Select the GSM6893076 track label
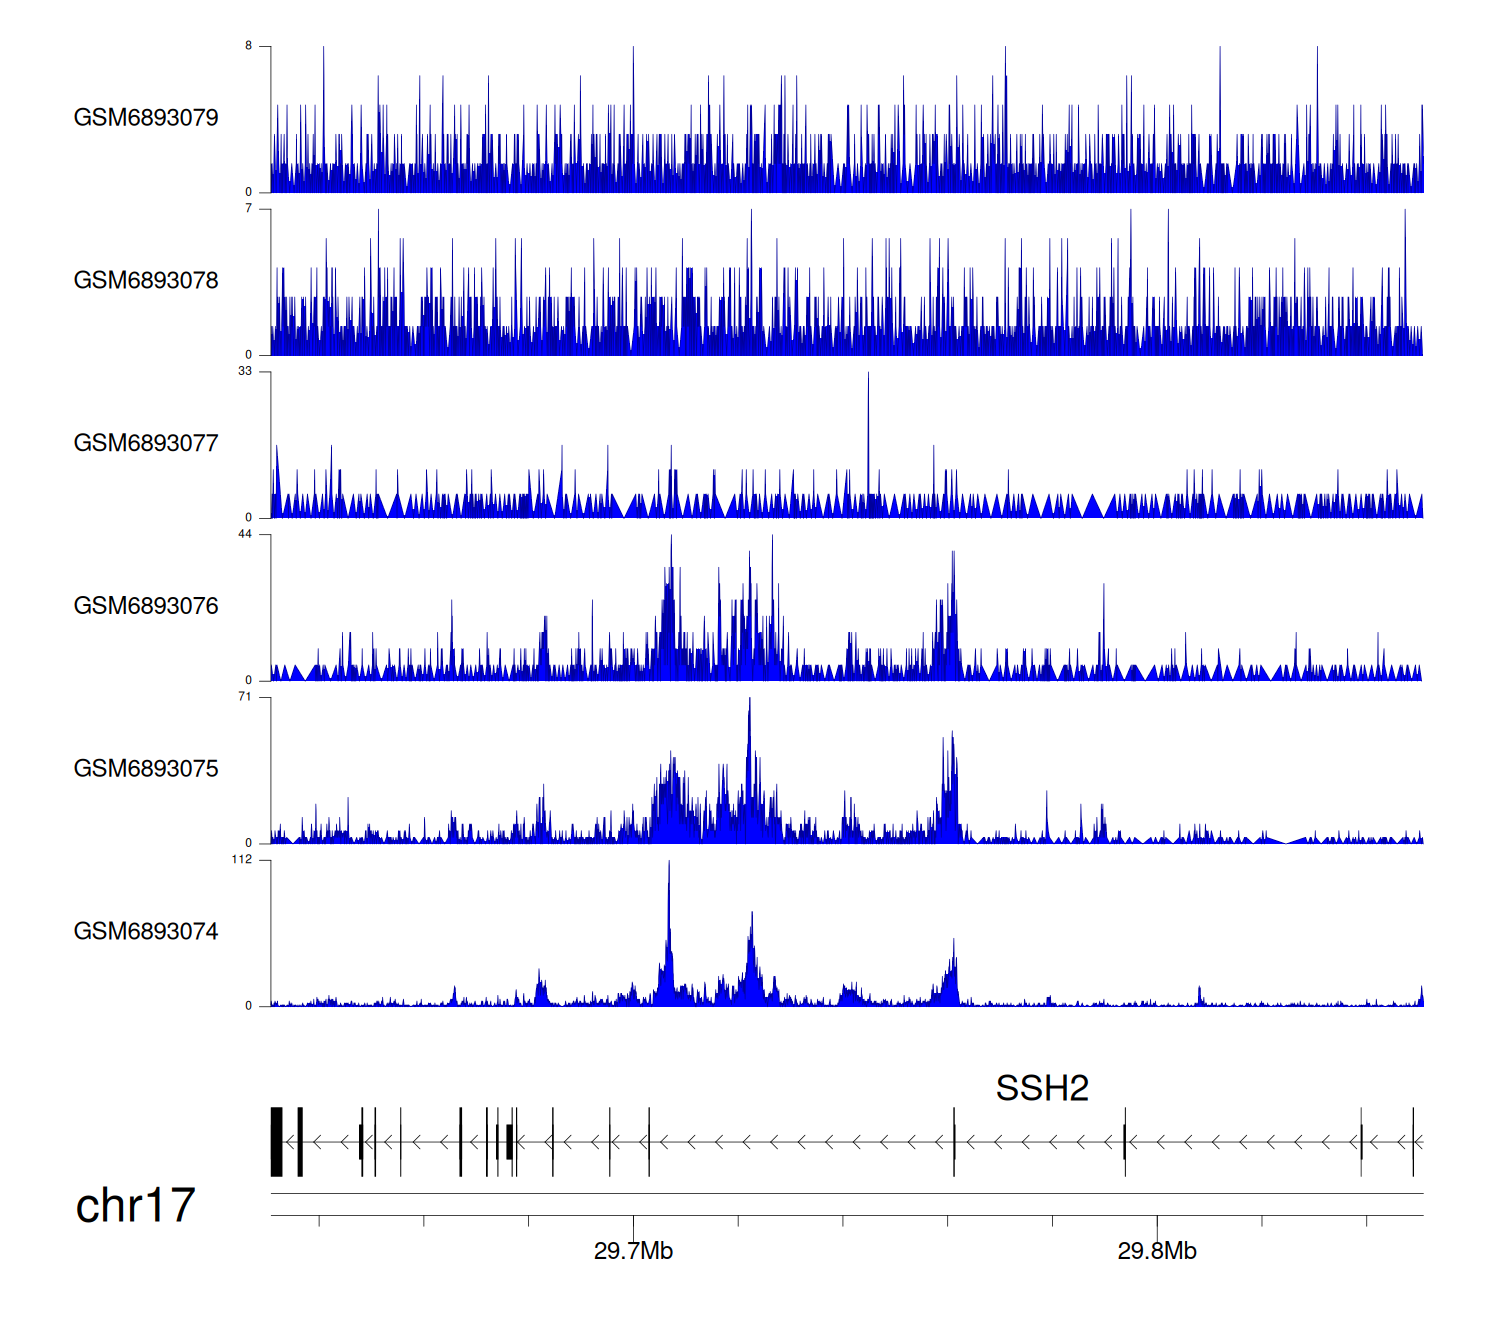 tap(146, 606)
